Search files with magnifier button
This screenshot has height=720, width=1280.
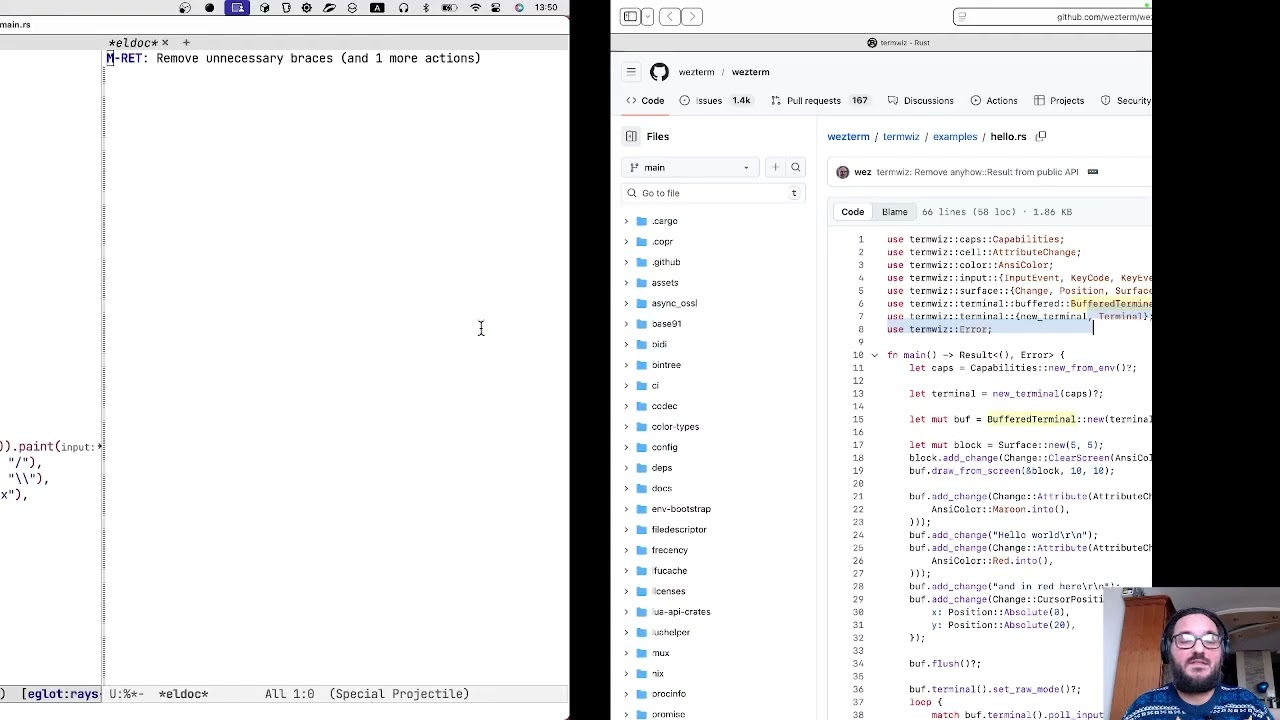(x=796, y=168)
